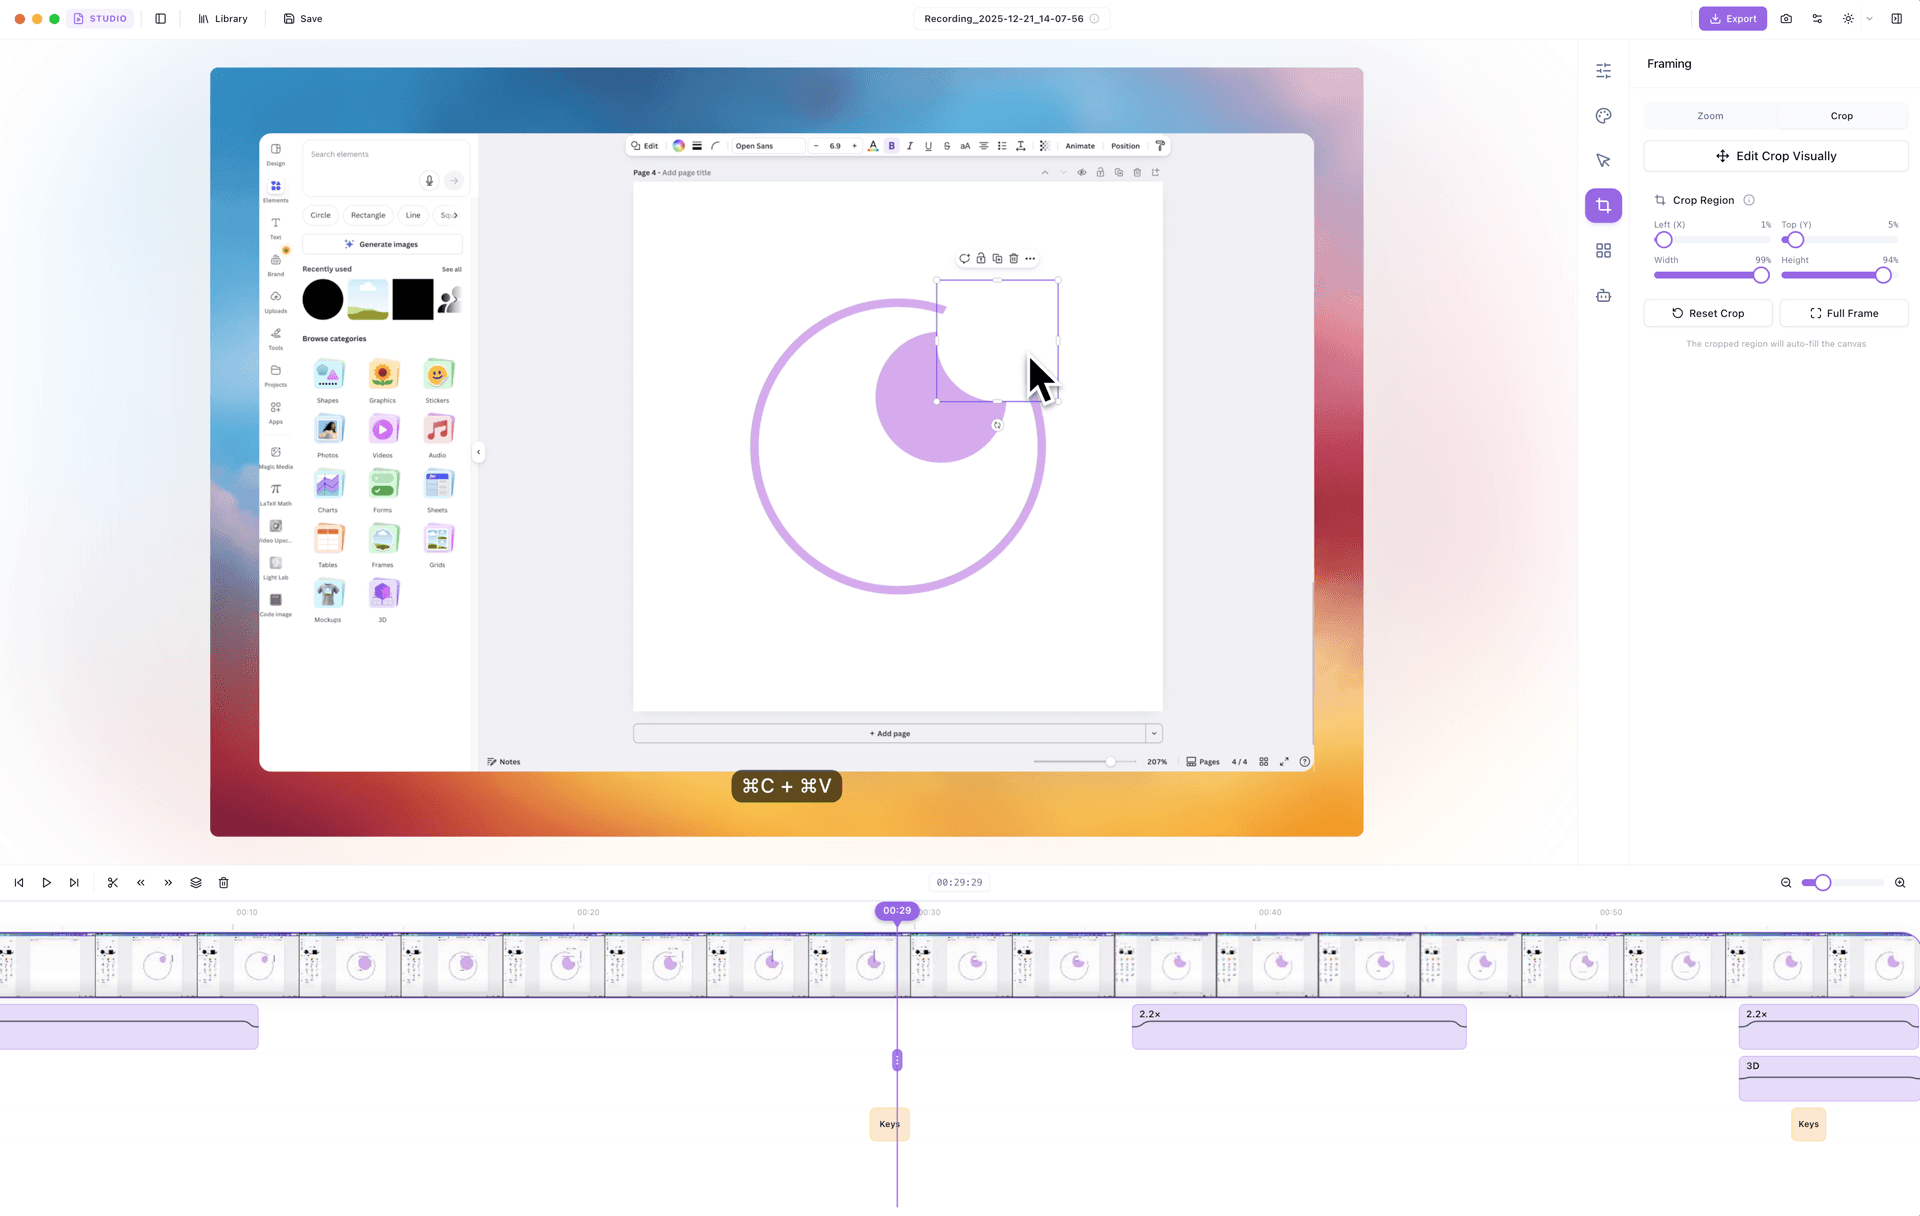Toggle the left sidebar panel
This screenshot has width=1920, height=1216.
[x=161, y=18]
